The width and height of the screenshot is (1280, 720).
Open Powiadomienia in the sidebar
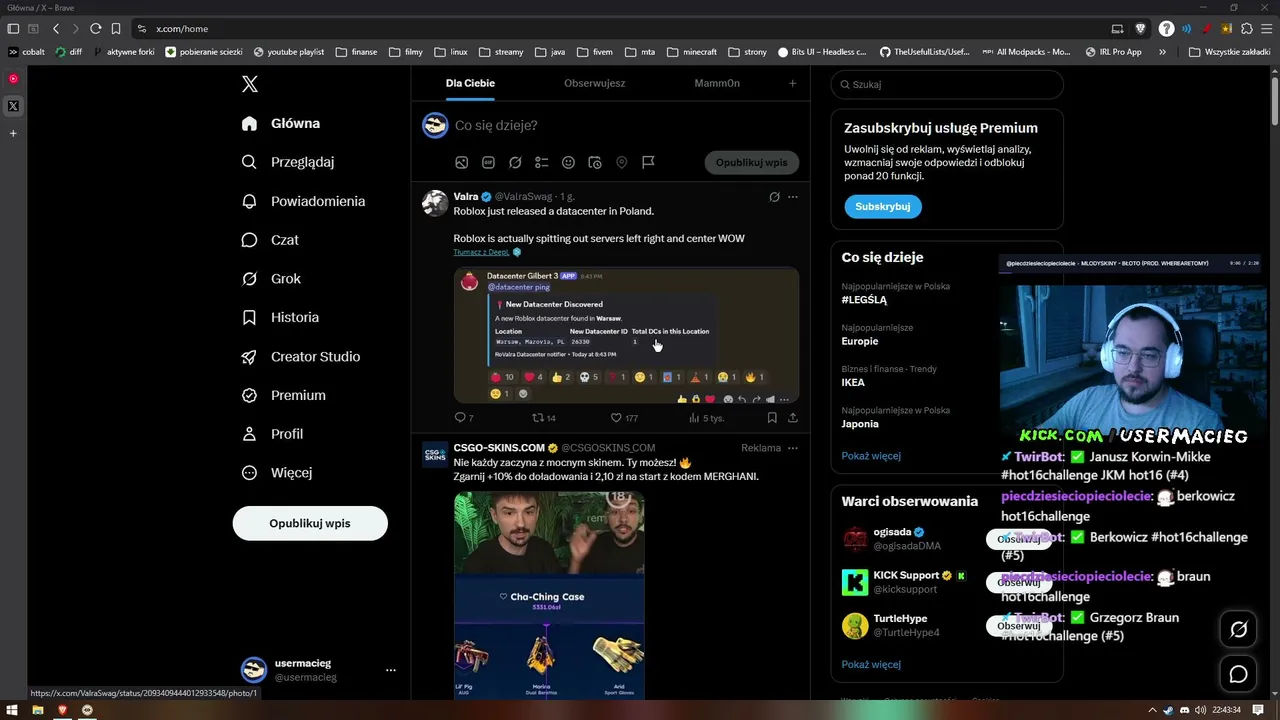pyautogui.click(x=304, y=201)
